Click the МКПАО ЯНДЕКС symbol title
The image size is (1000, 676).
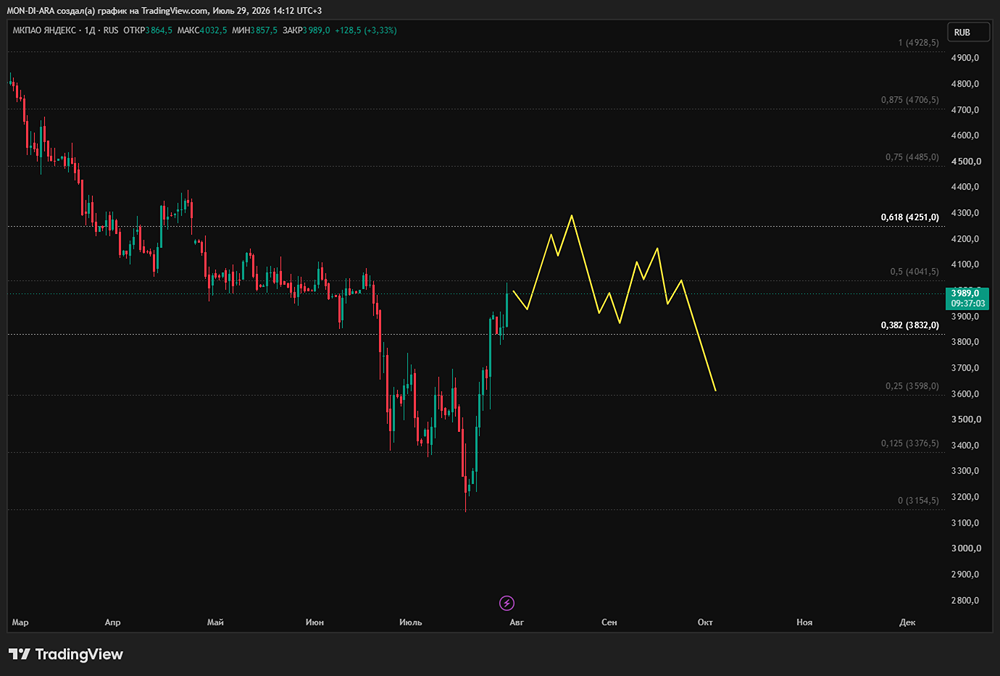coord(44,30)
